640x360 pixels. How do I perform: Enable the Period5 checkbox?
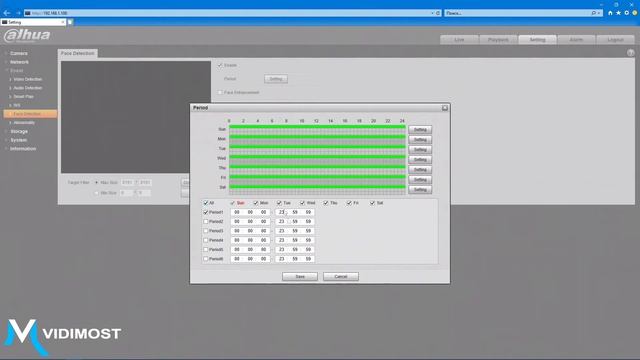coord(206,249)
